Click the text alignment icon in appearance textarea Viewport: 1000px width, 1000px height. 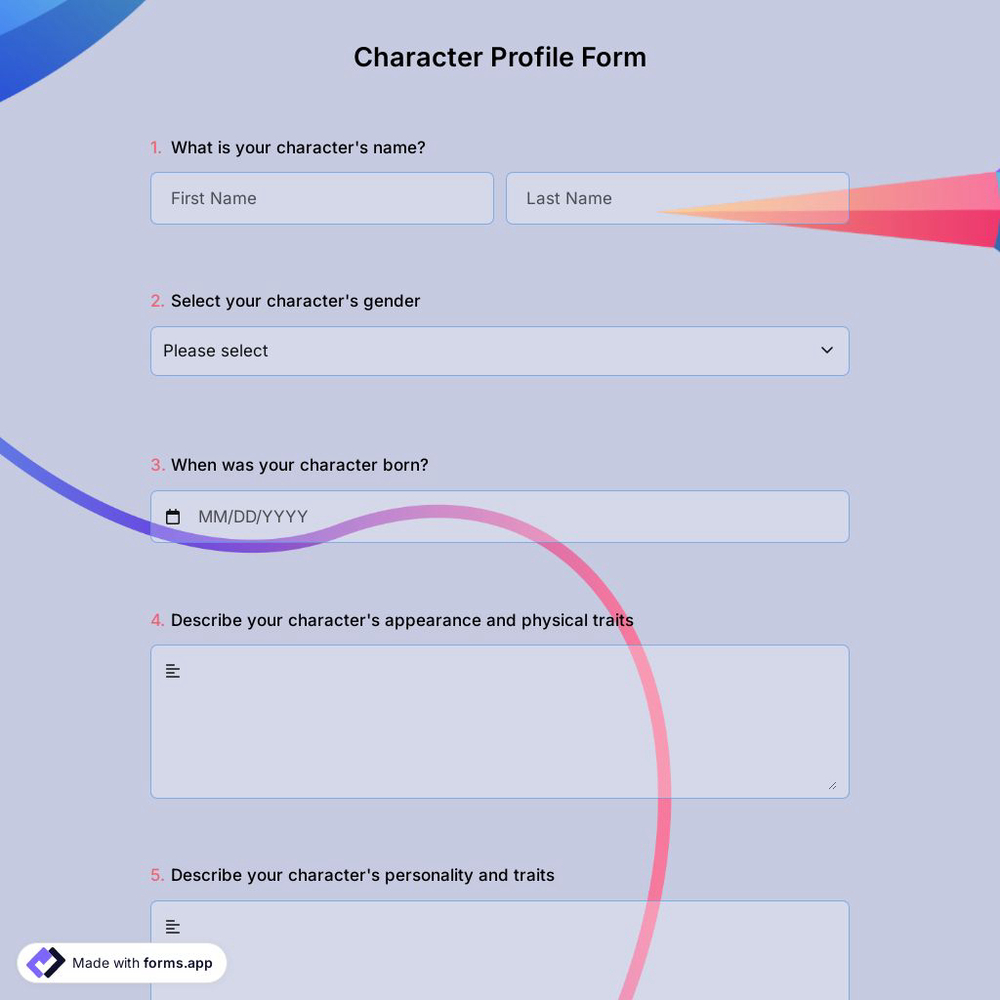tap(172, 670)
